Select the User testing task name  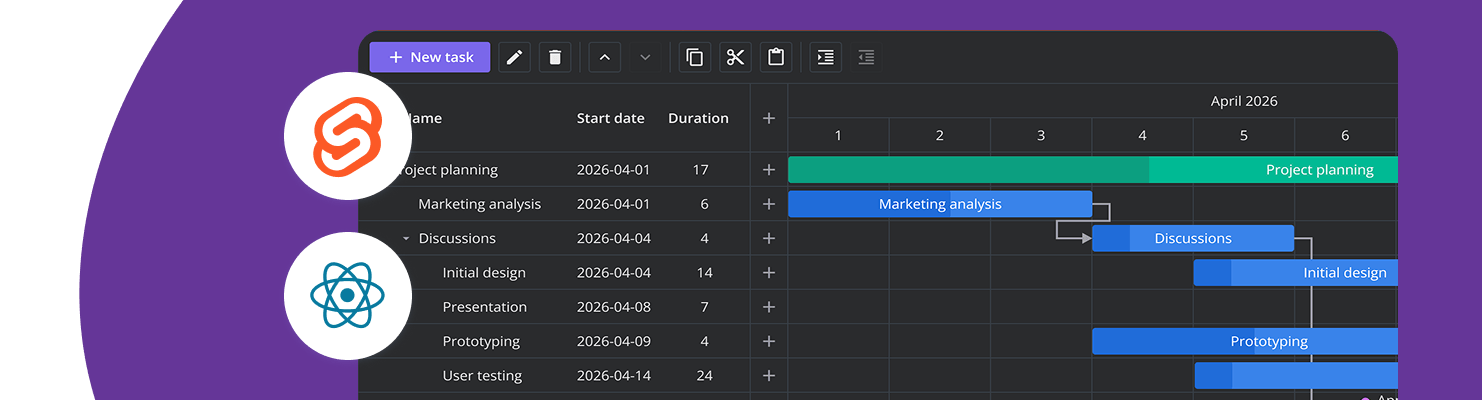[482, 376]
